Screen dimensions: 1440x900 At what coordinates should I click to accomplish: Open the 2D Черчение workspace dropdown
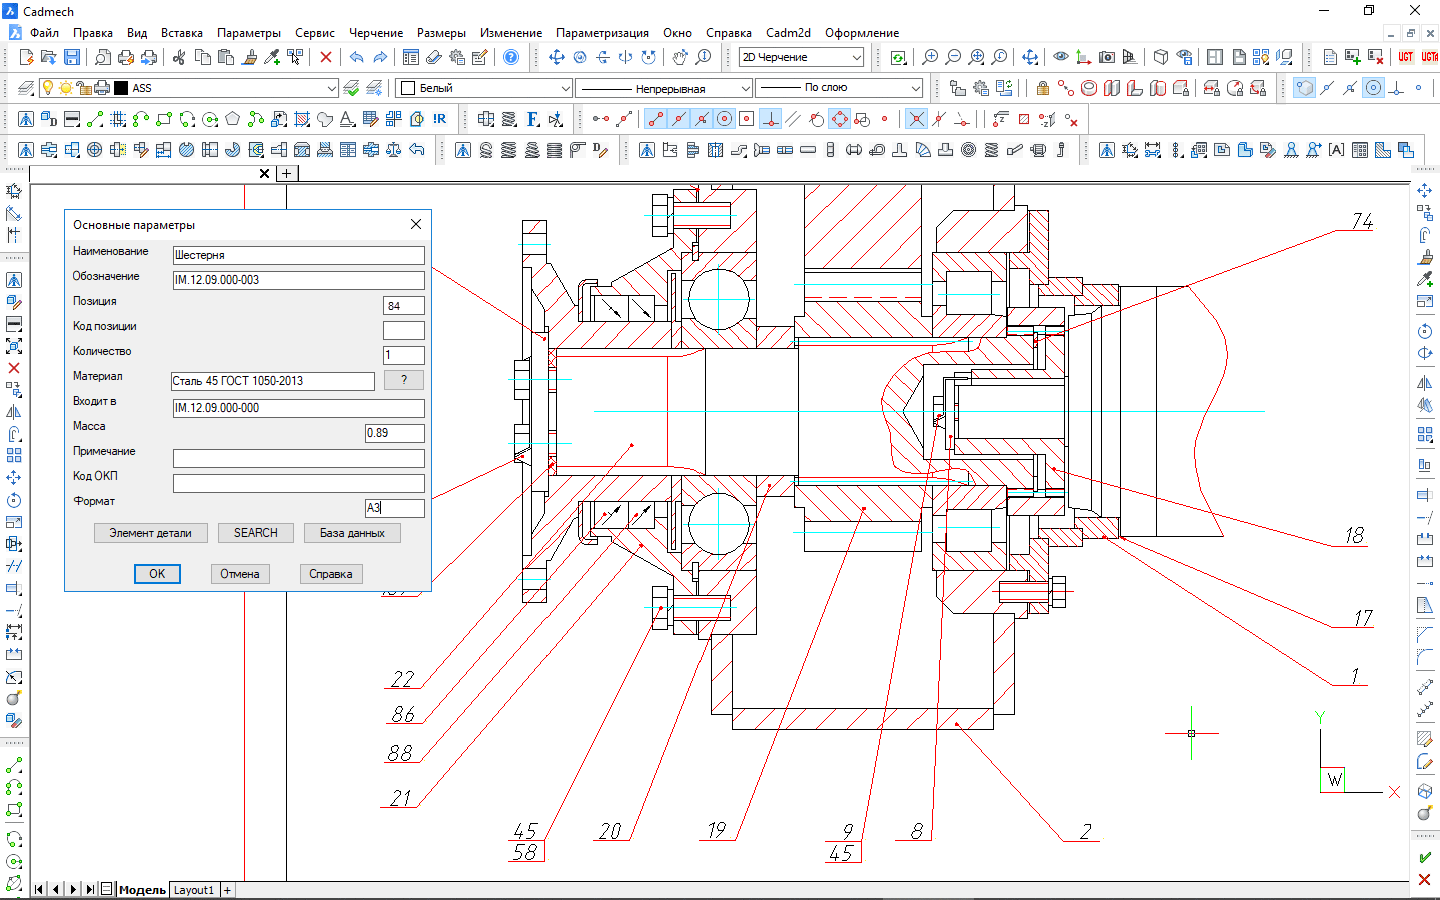pyautogui.click(x=856, y=57)
